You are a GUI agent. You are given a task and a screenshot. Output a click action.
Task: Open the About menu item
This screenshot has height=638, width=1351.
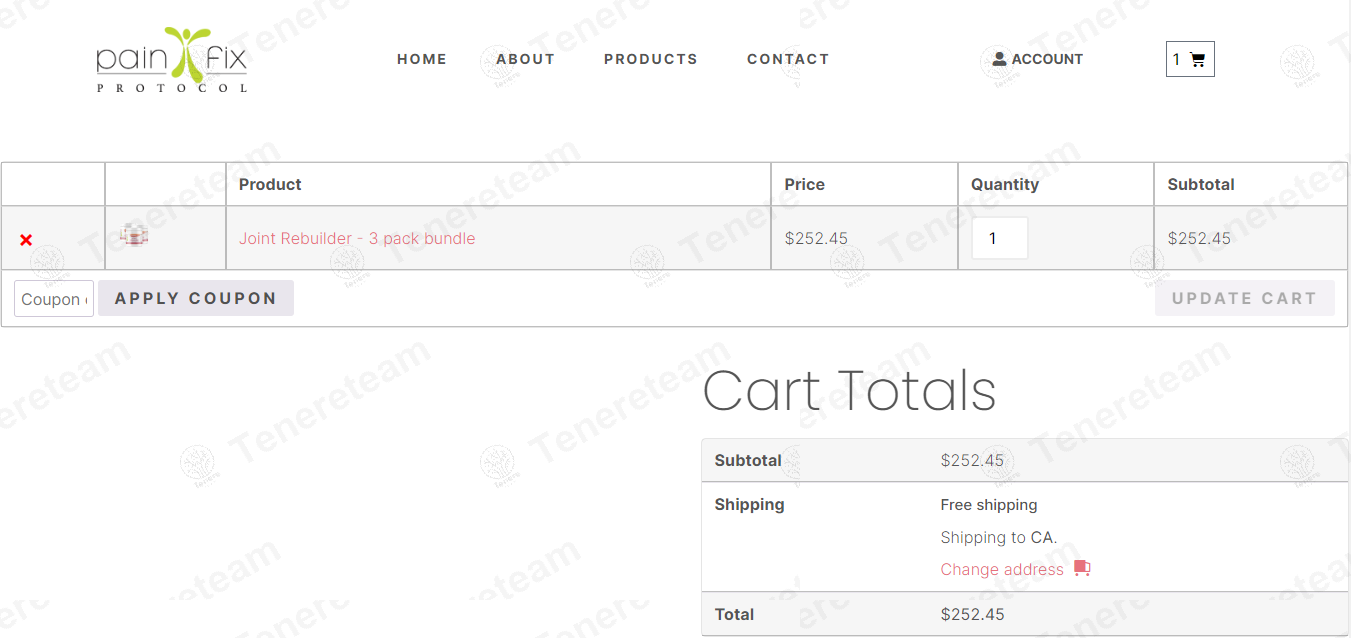(525, 59)
